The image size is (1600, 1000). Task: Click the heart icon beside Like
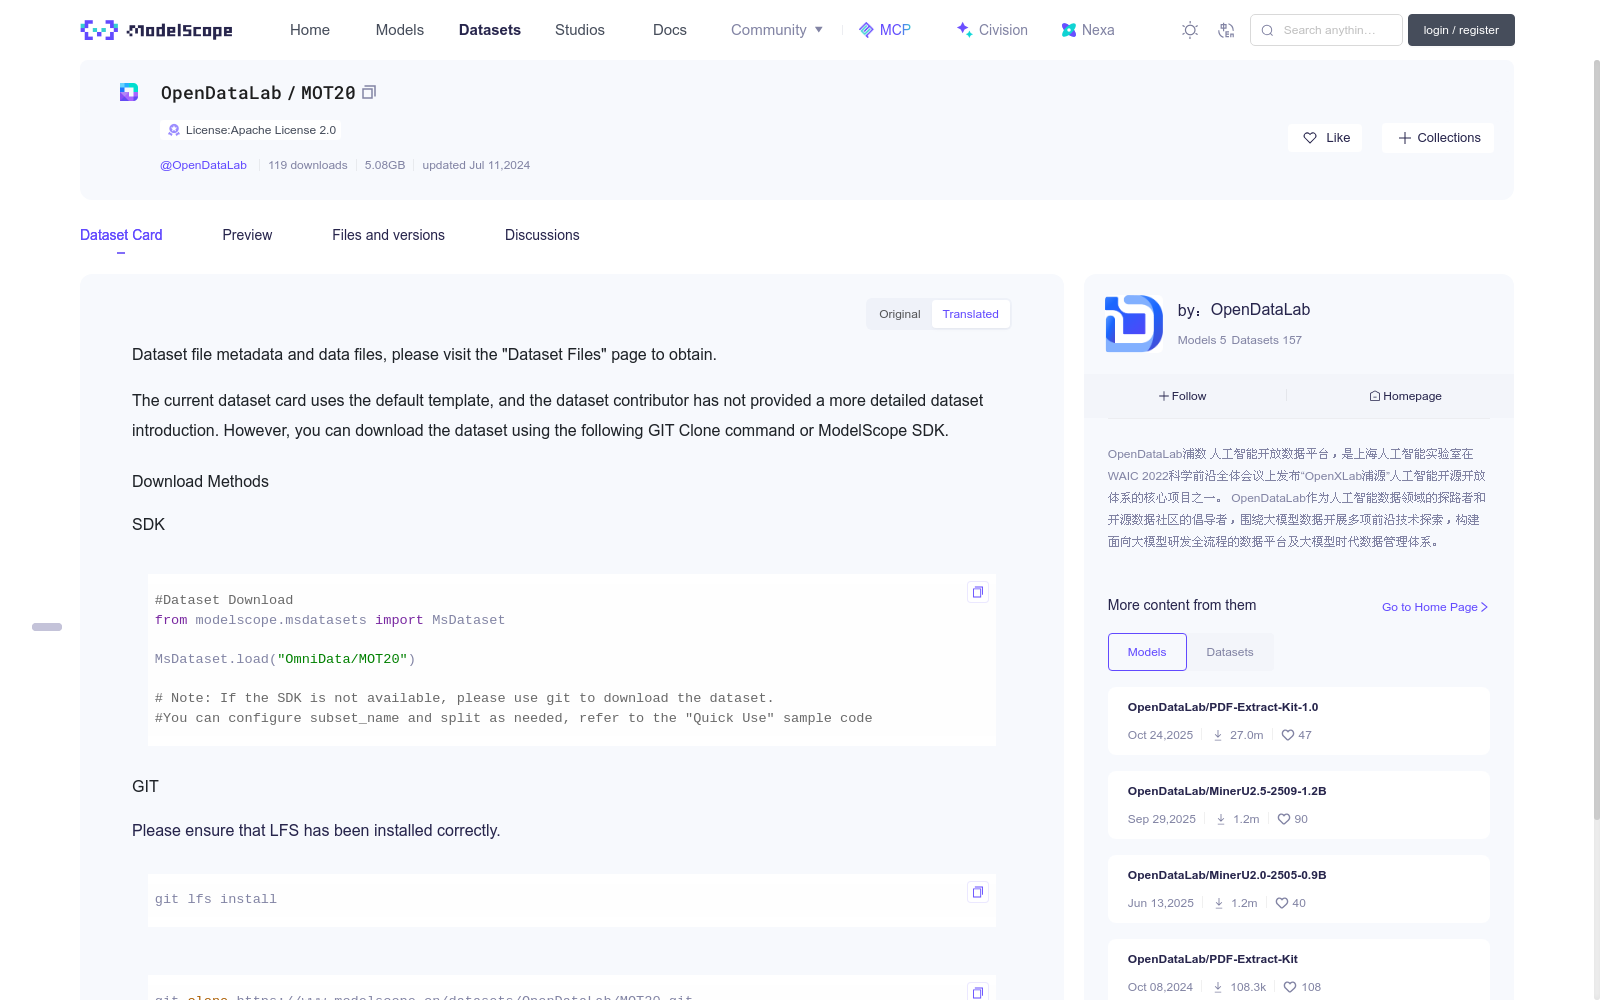coord(1310,138)
